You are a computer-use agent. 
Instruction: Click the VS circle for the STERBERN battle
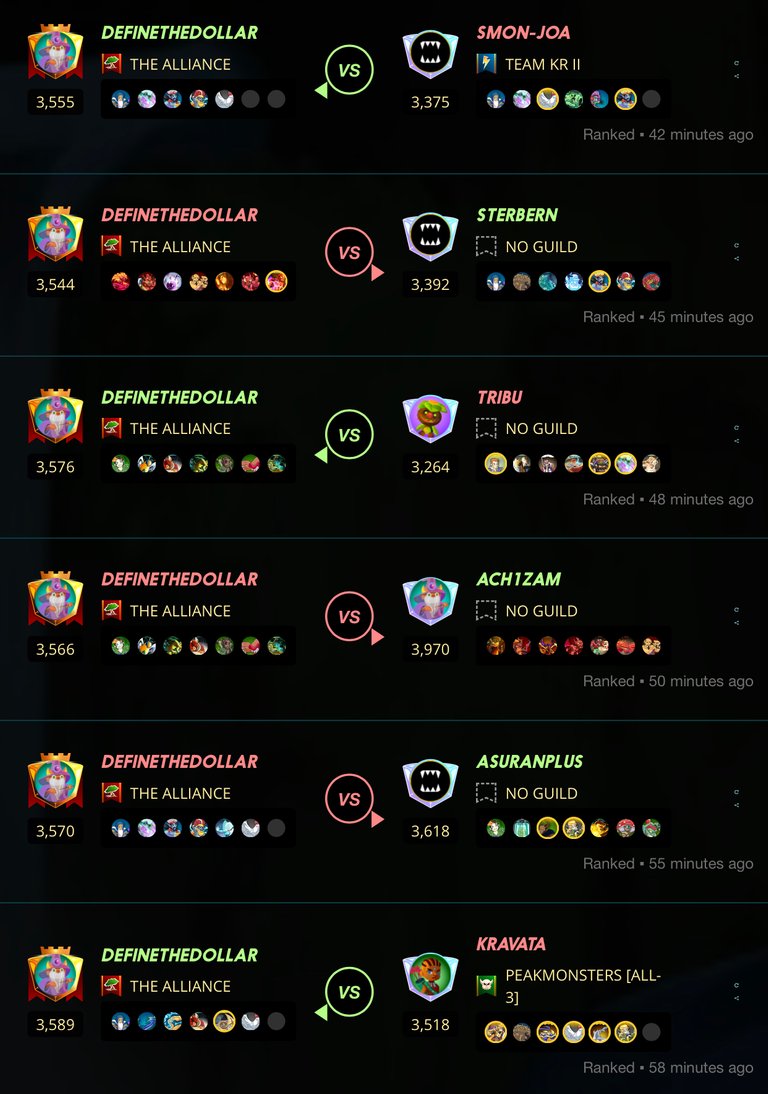349,252
